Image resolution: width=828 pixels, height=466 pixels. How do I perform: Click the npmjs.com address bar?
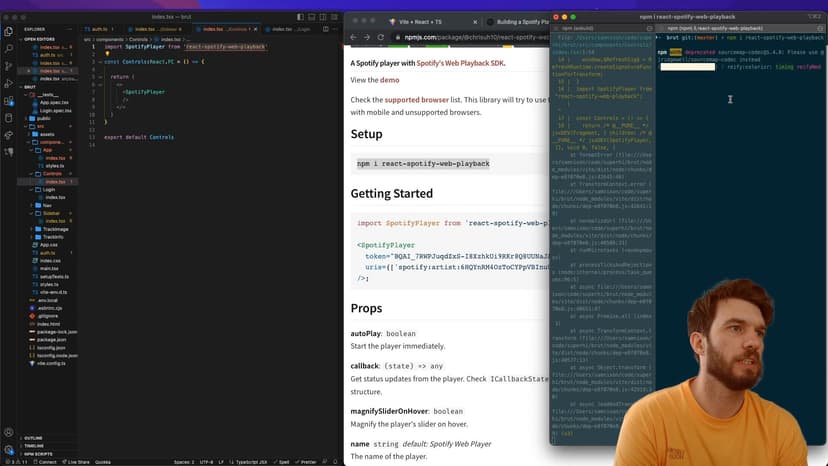472,38
